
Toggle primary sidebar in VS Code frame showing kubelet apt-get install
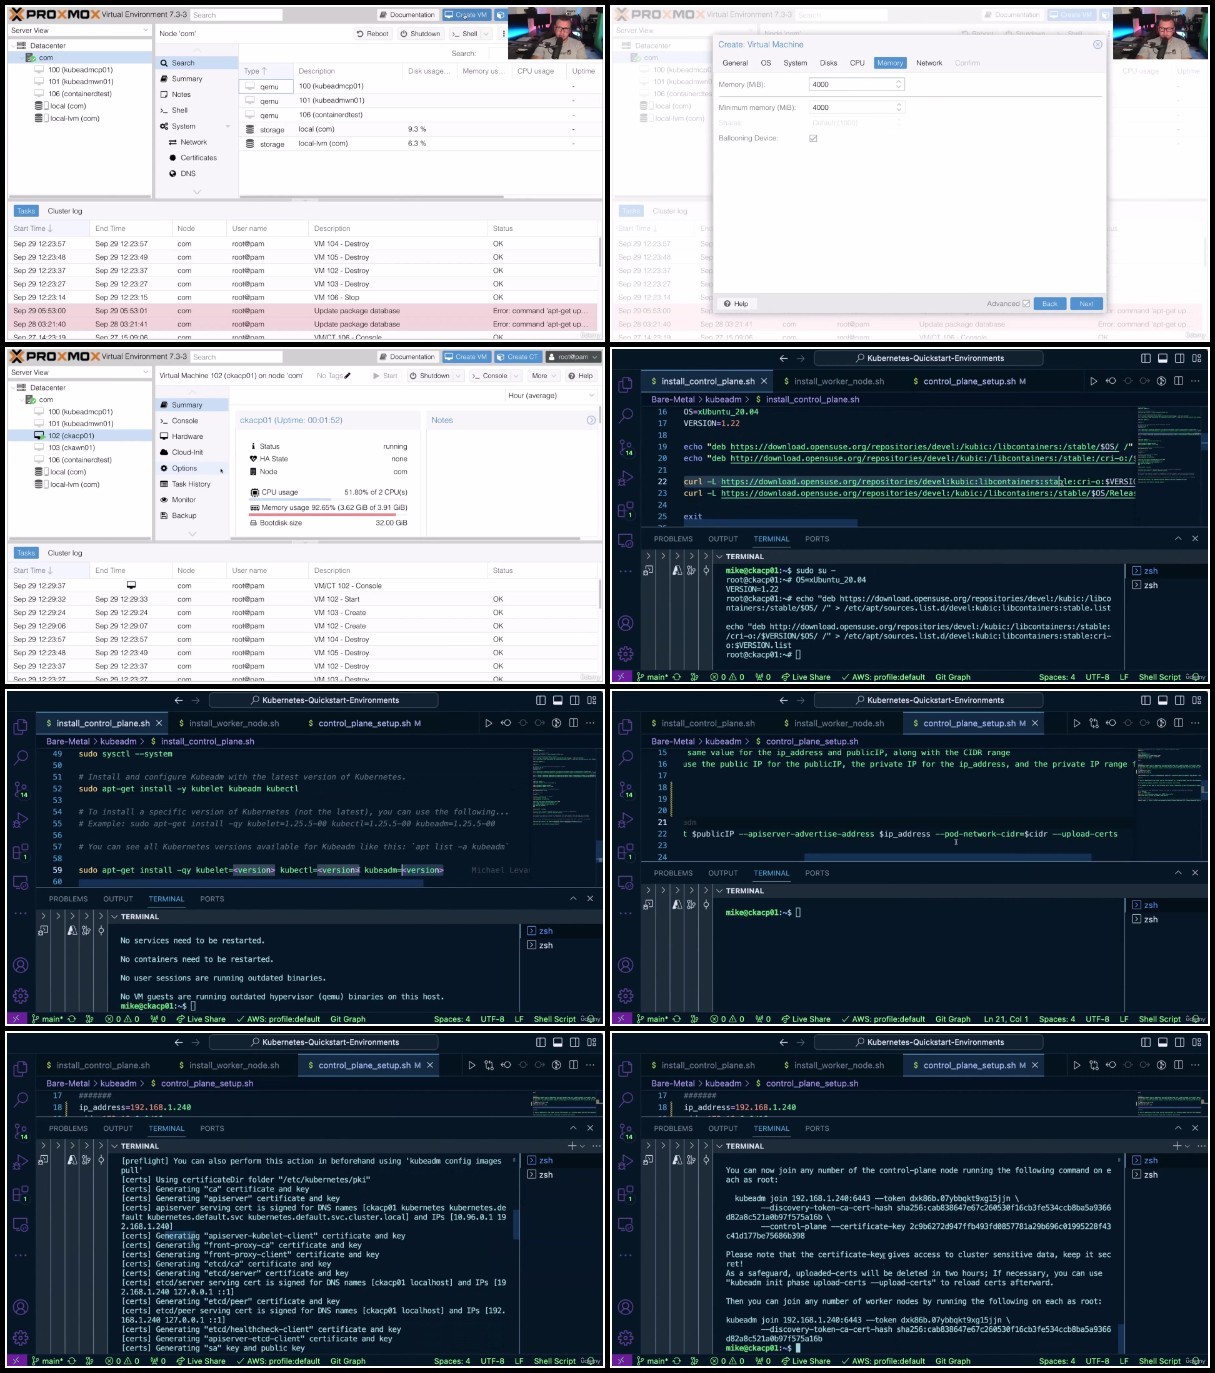pyautogui.click(x=541, y=700)
